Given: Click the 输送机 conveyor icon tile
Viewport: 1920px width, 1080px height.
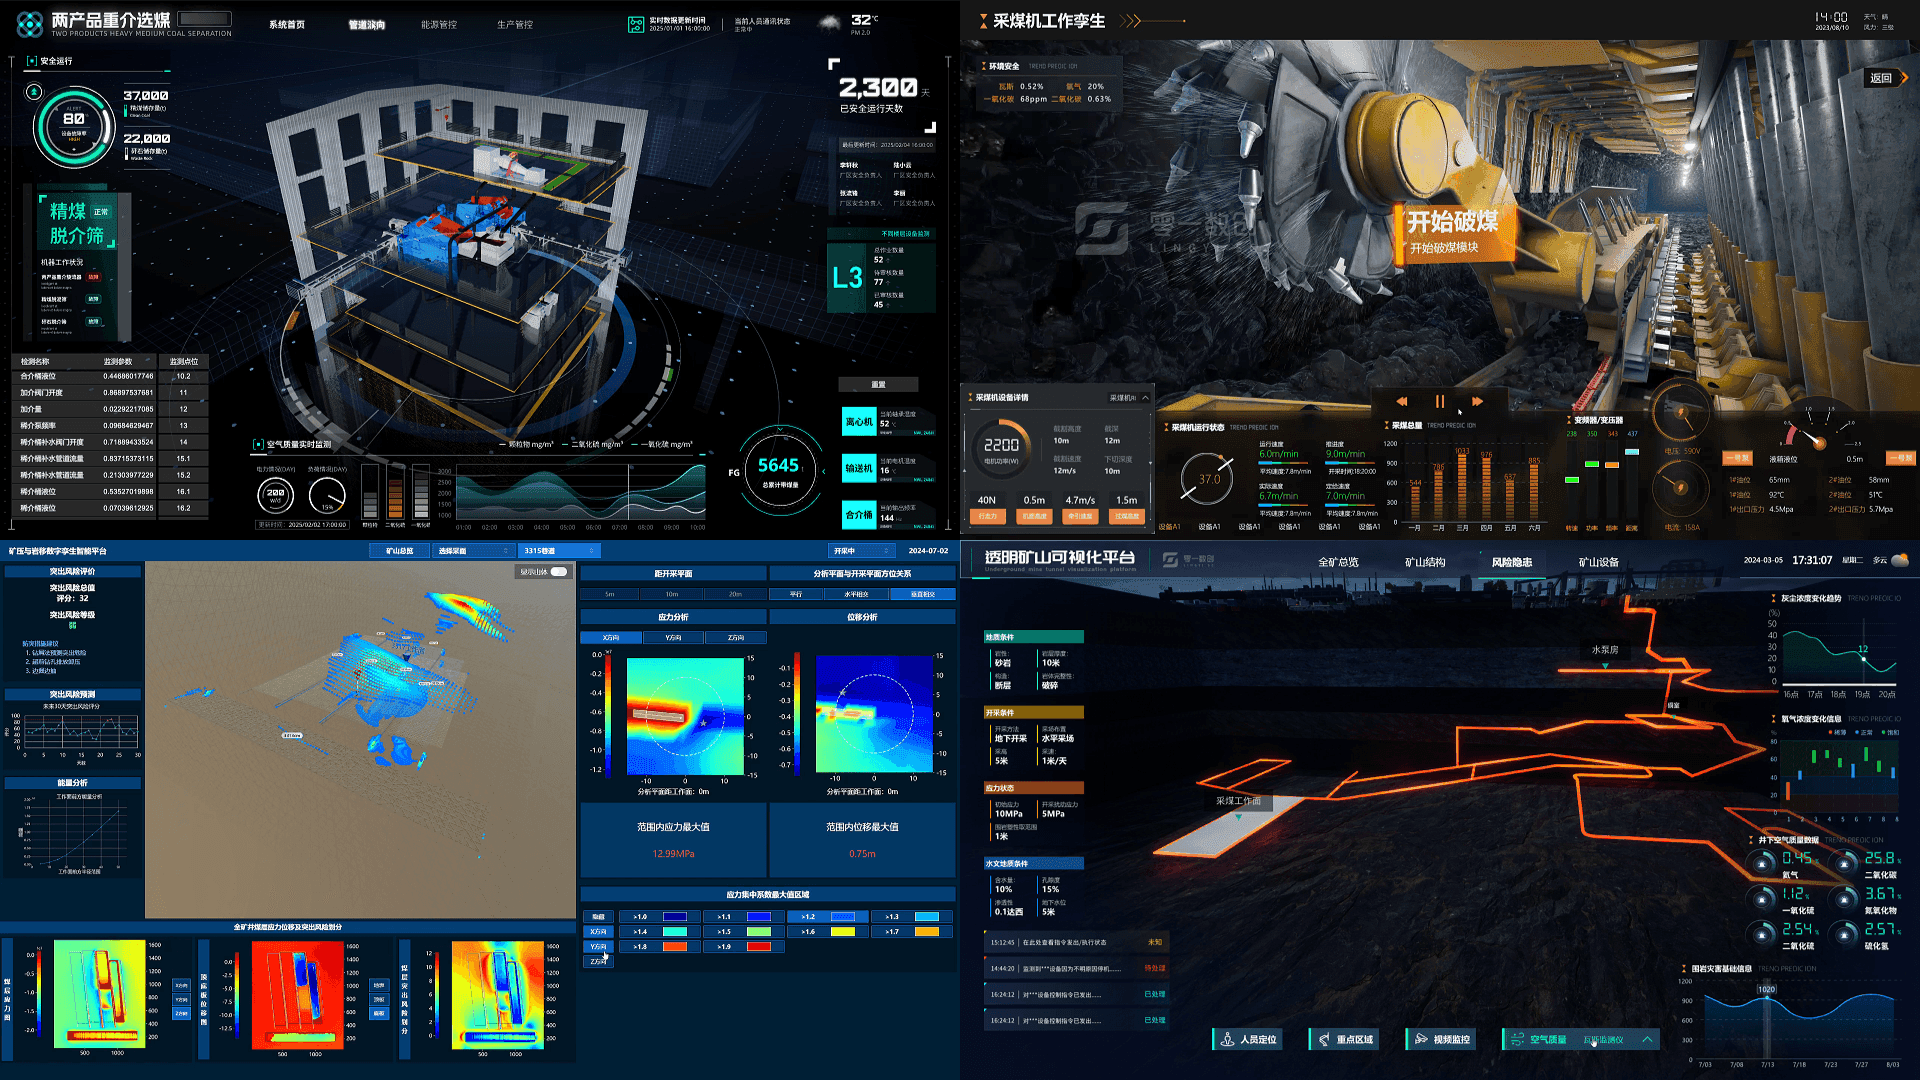Looking at the screenshot, I should coord(859,468).
